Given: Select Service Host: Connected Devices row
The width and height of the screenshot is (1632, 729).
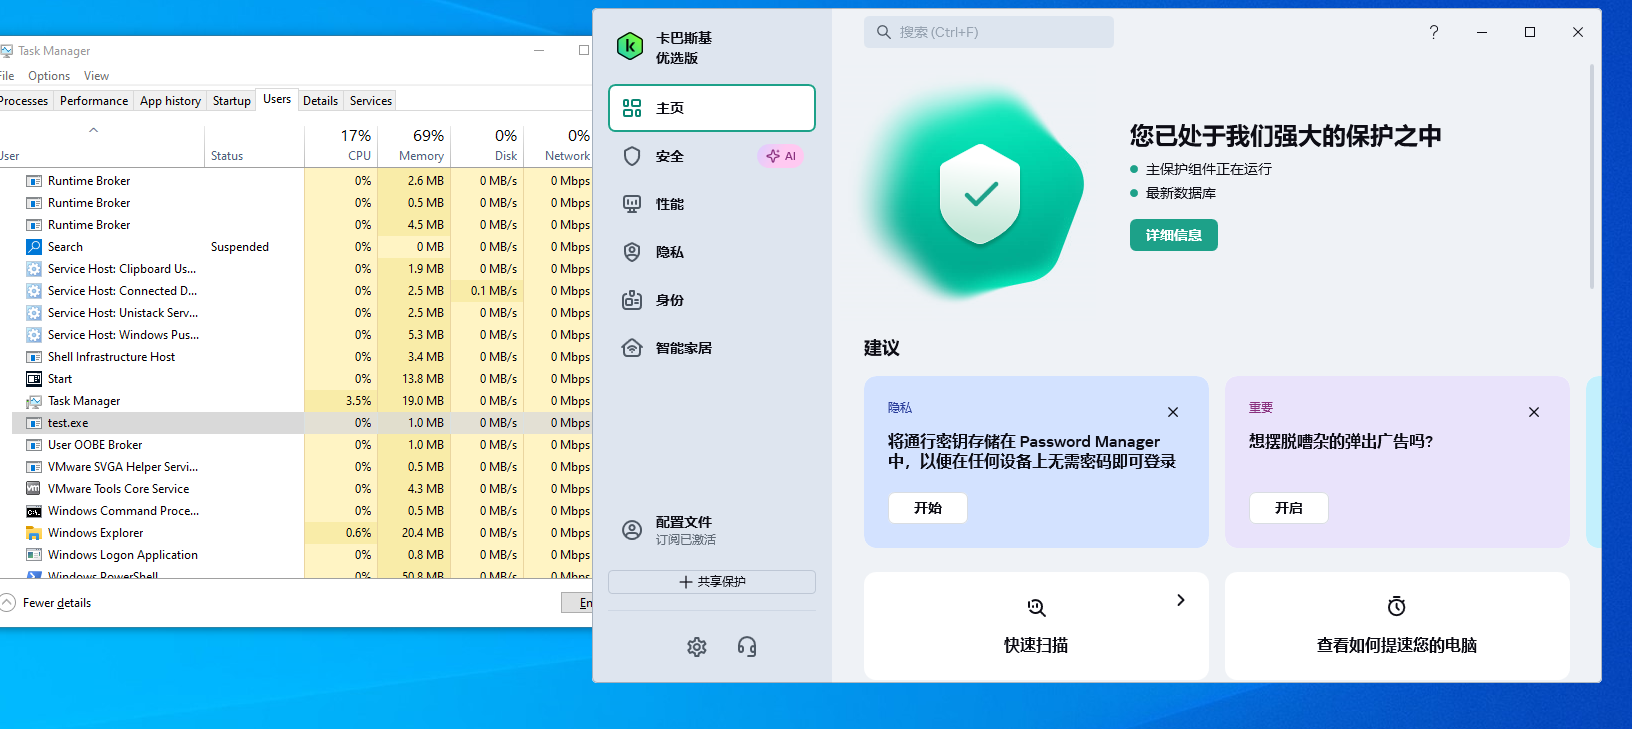Looking at the screenshot, I should [302, 291].
